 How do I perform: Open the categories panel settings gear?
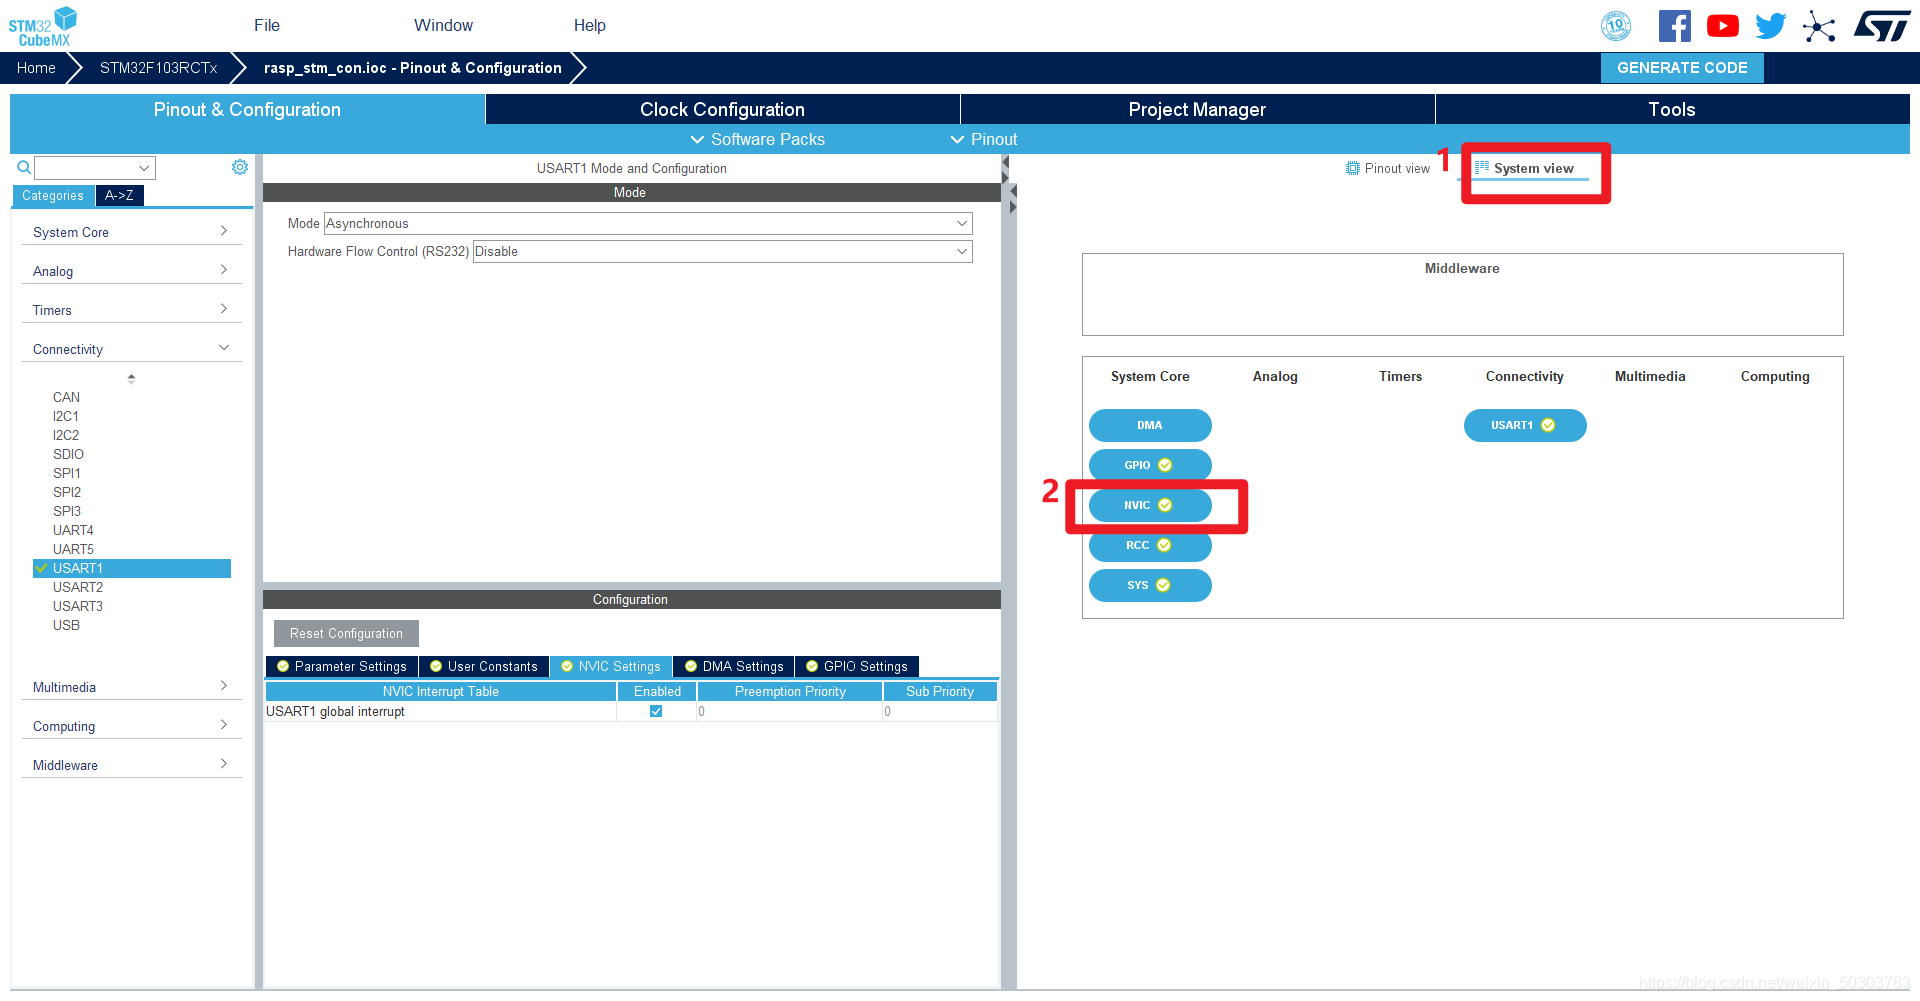coord(240,167)
